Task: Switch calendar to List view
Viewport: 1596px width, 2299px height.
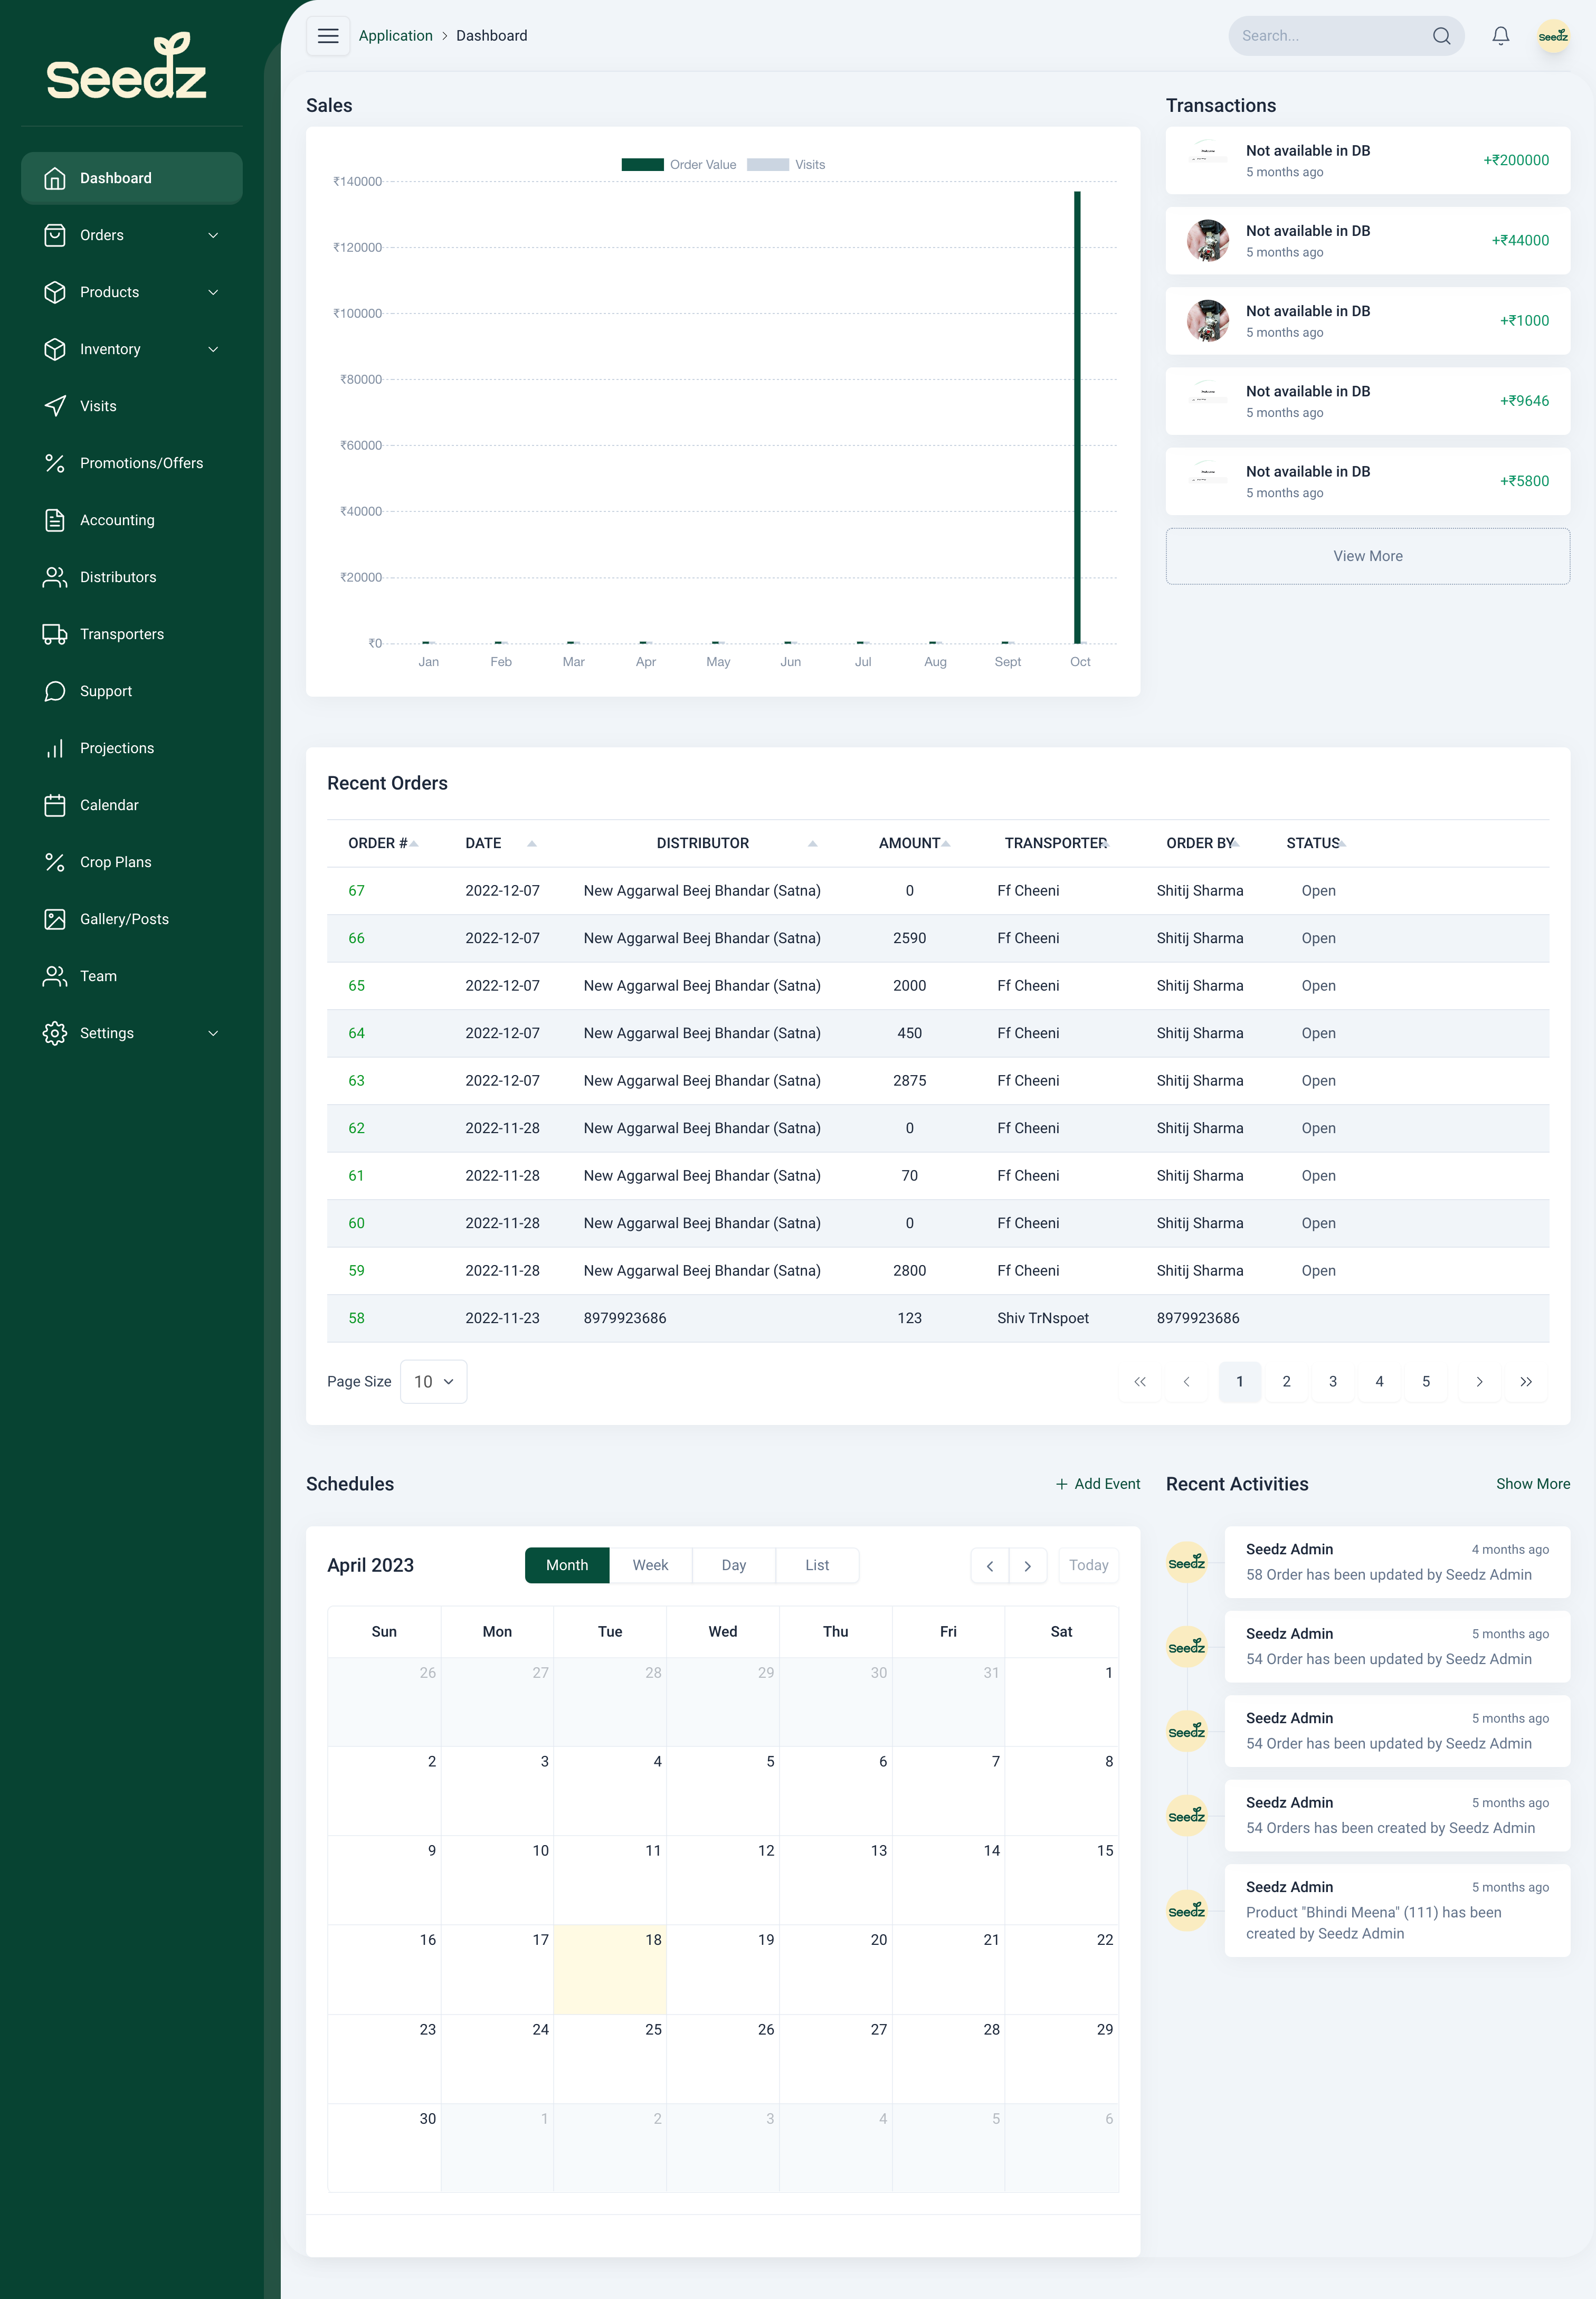Action: 817,1565
